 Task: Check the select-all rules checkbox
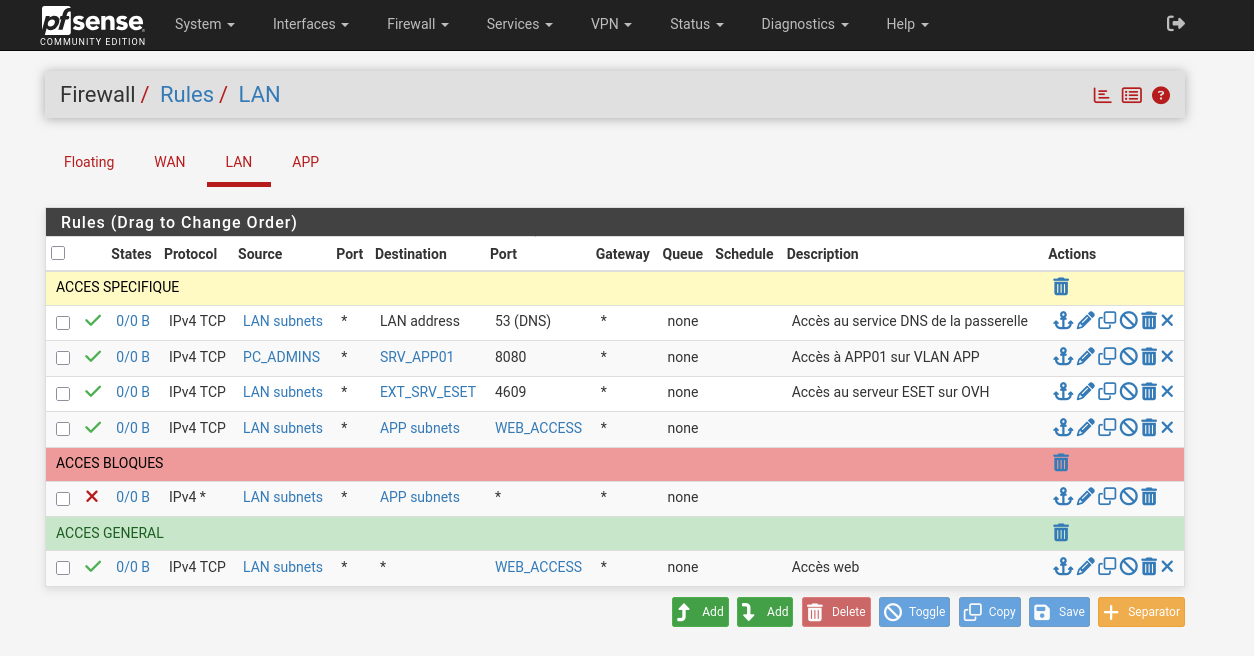(58, 254)
